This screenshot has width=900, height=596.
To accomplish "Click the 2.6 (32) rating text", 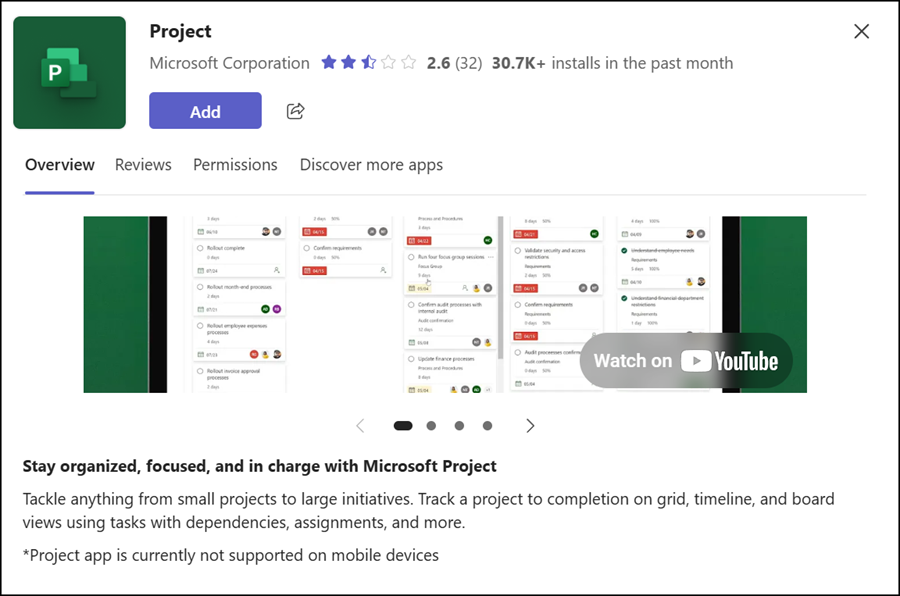I will tap(454, 63).
